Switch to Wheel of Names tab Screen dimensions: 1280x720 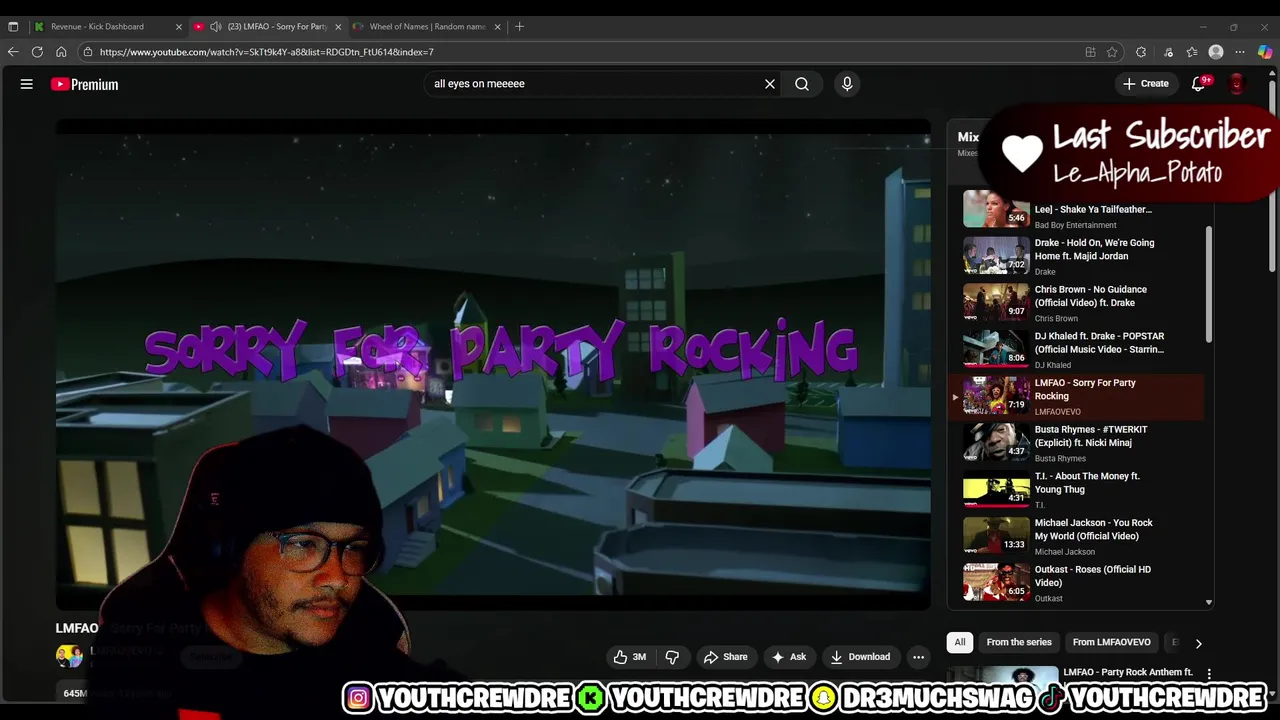point(425,27)
